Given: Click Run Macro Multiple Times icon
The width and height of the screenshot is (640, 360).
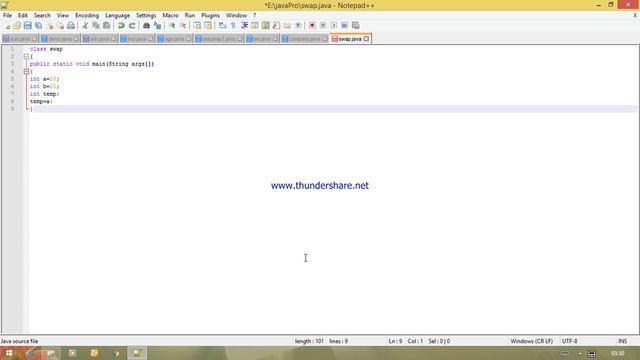Looking at the screenshot, I should [x=344, y=26].
